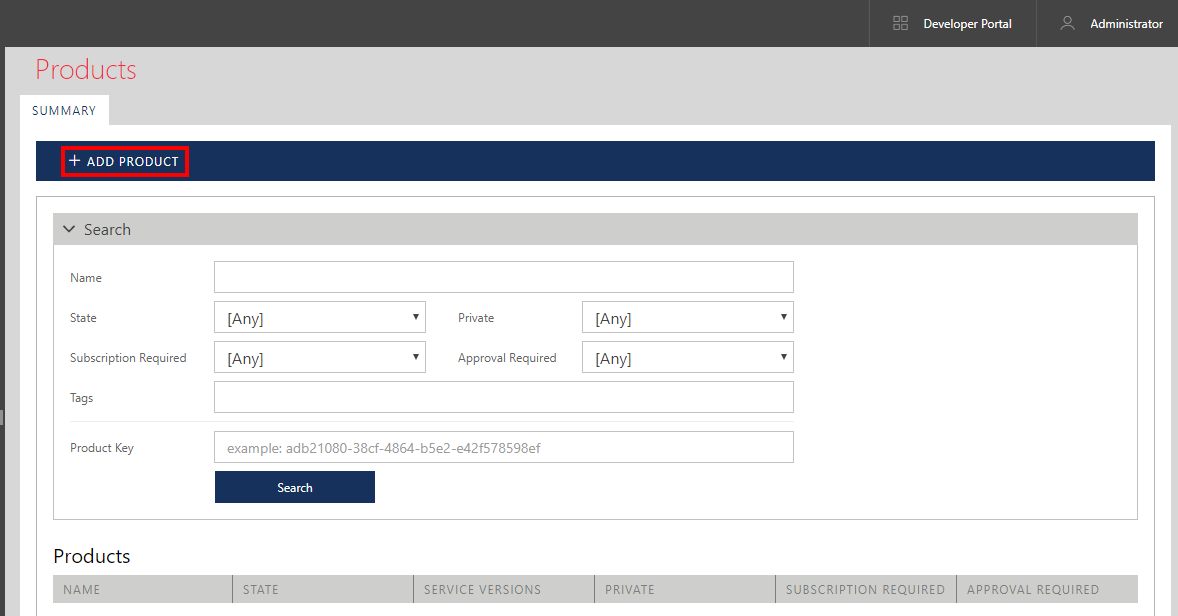
Task: Open the Administrator account menu
Action: tap(1126, 24)
